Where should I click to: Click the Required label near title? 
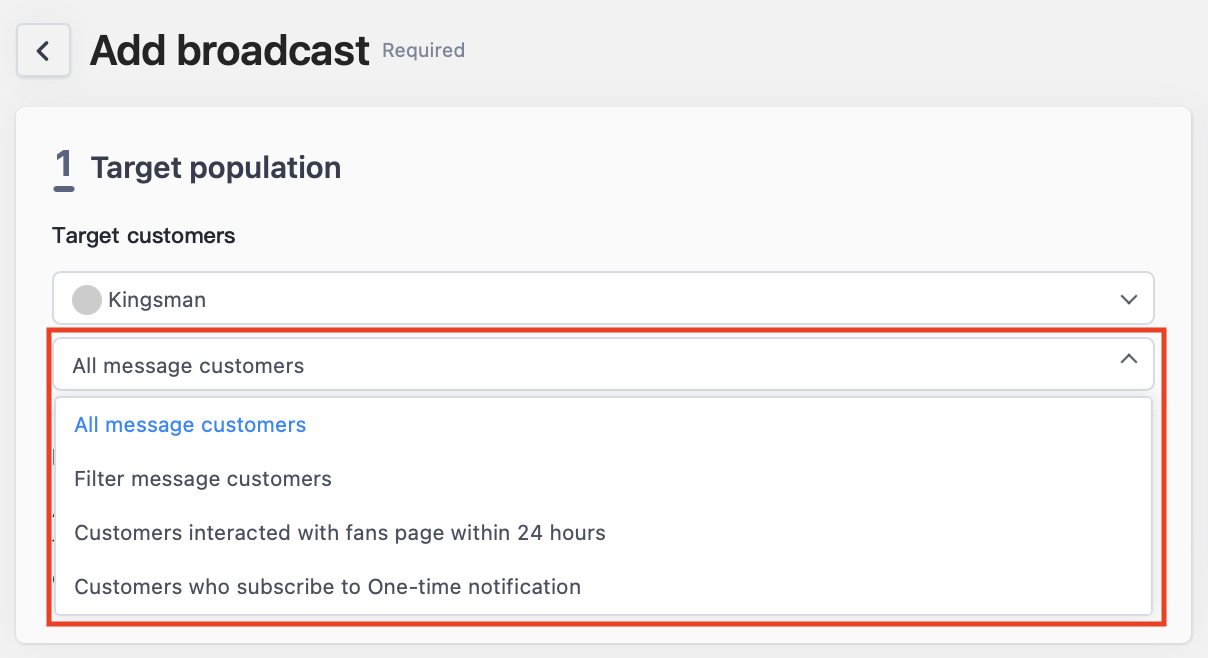click(424, 50)
